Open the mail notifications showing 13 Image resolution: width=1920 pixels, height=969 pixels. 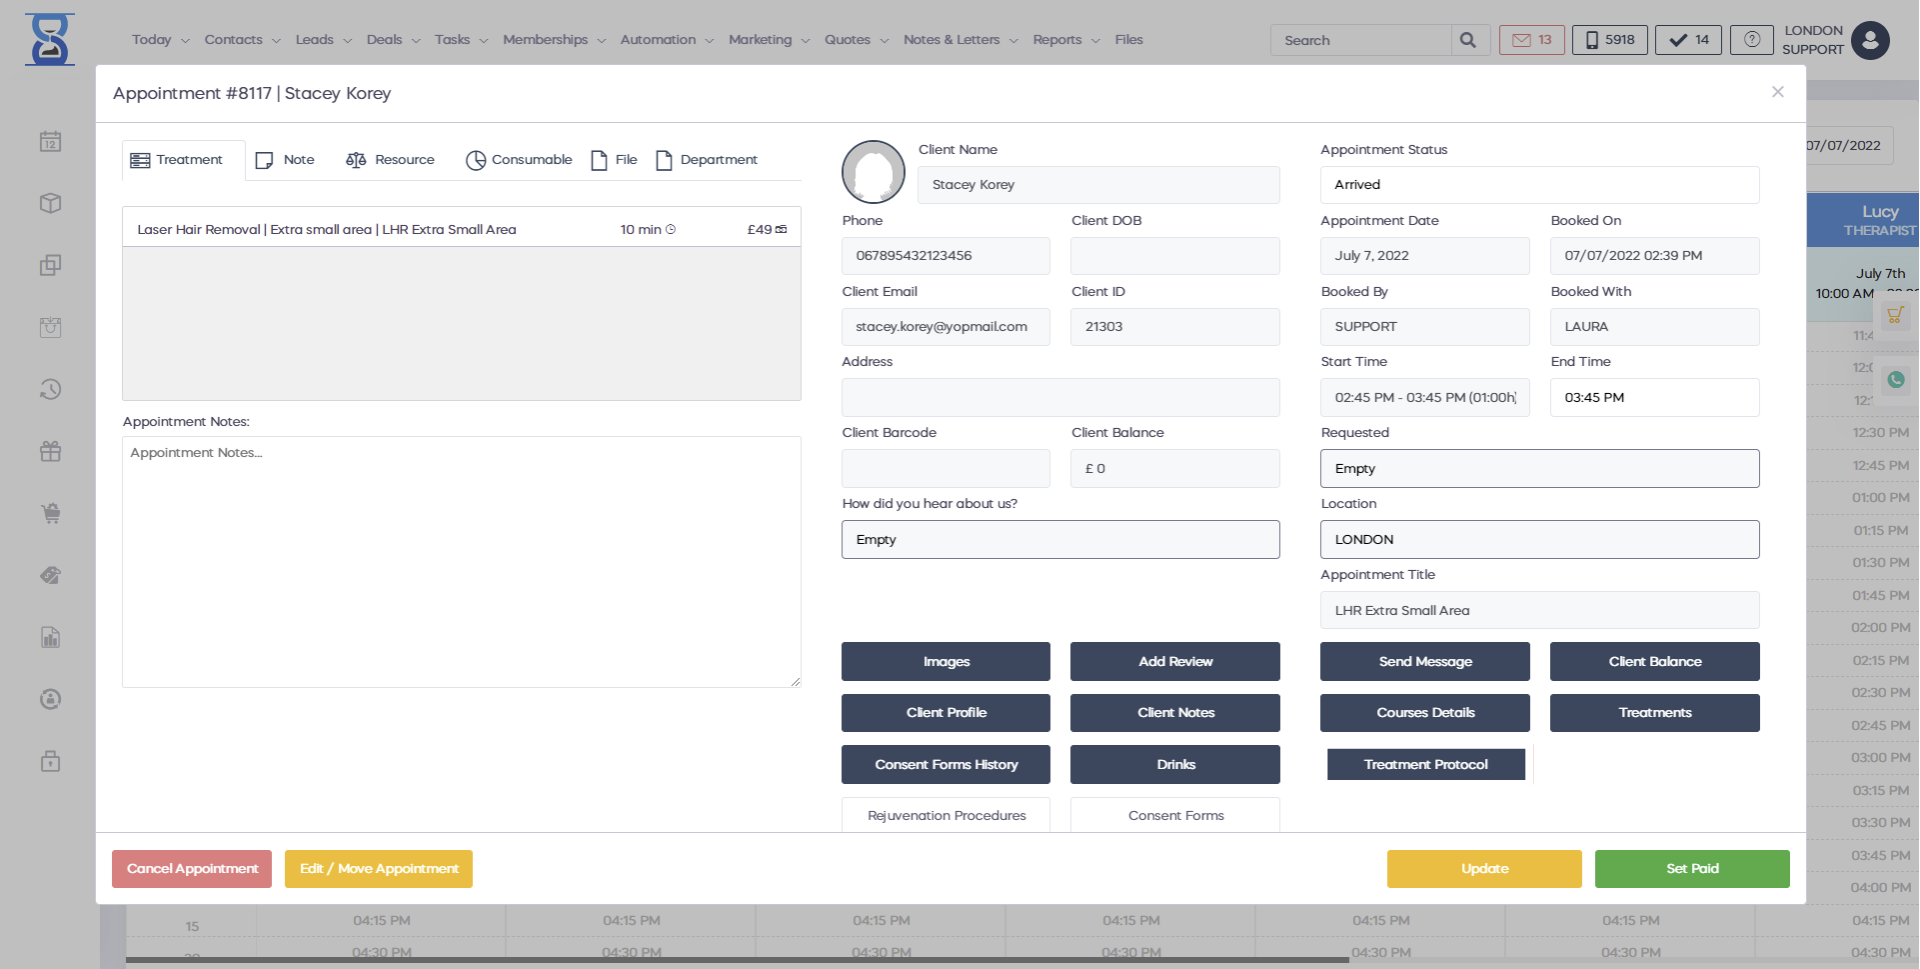(x=1531, y=40)
